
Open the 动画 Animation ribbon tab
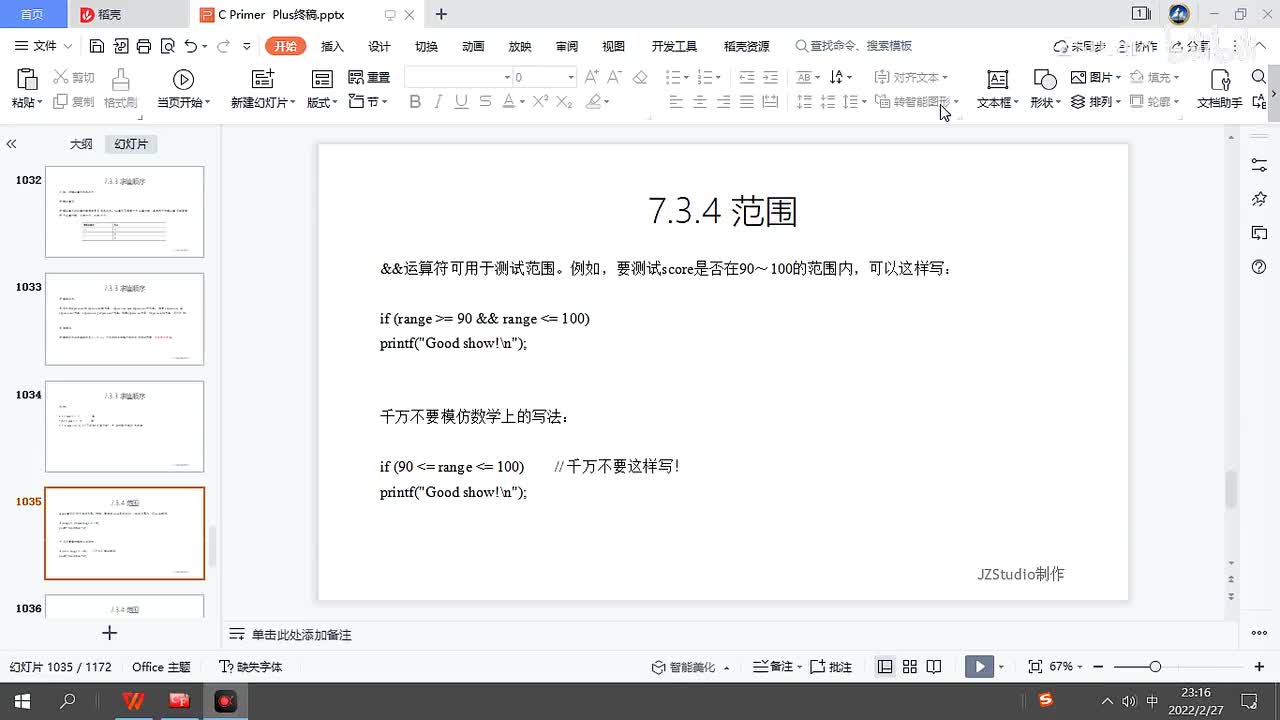click(x=473, y=46)
